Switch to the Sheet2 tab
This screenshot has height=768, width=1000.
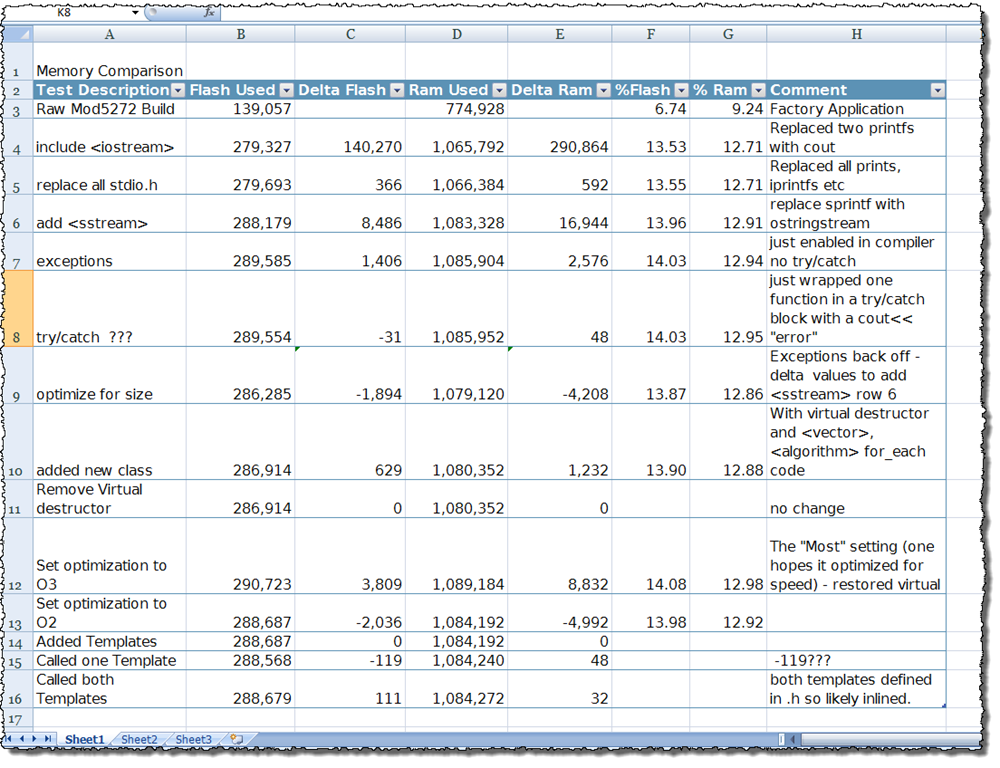pos(139,739)
